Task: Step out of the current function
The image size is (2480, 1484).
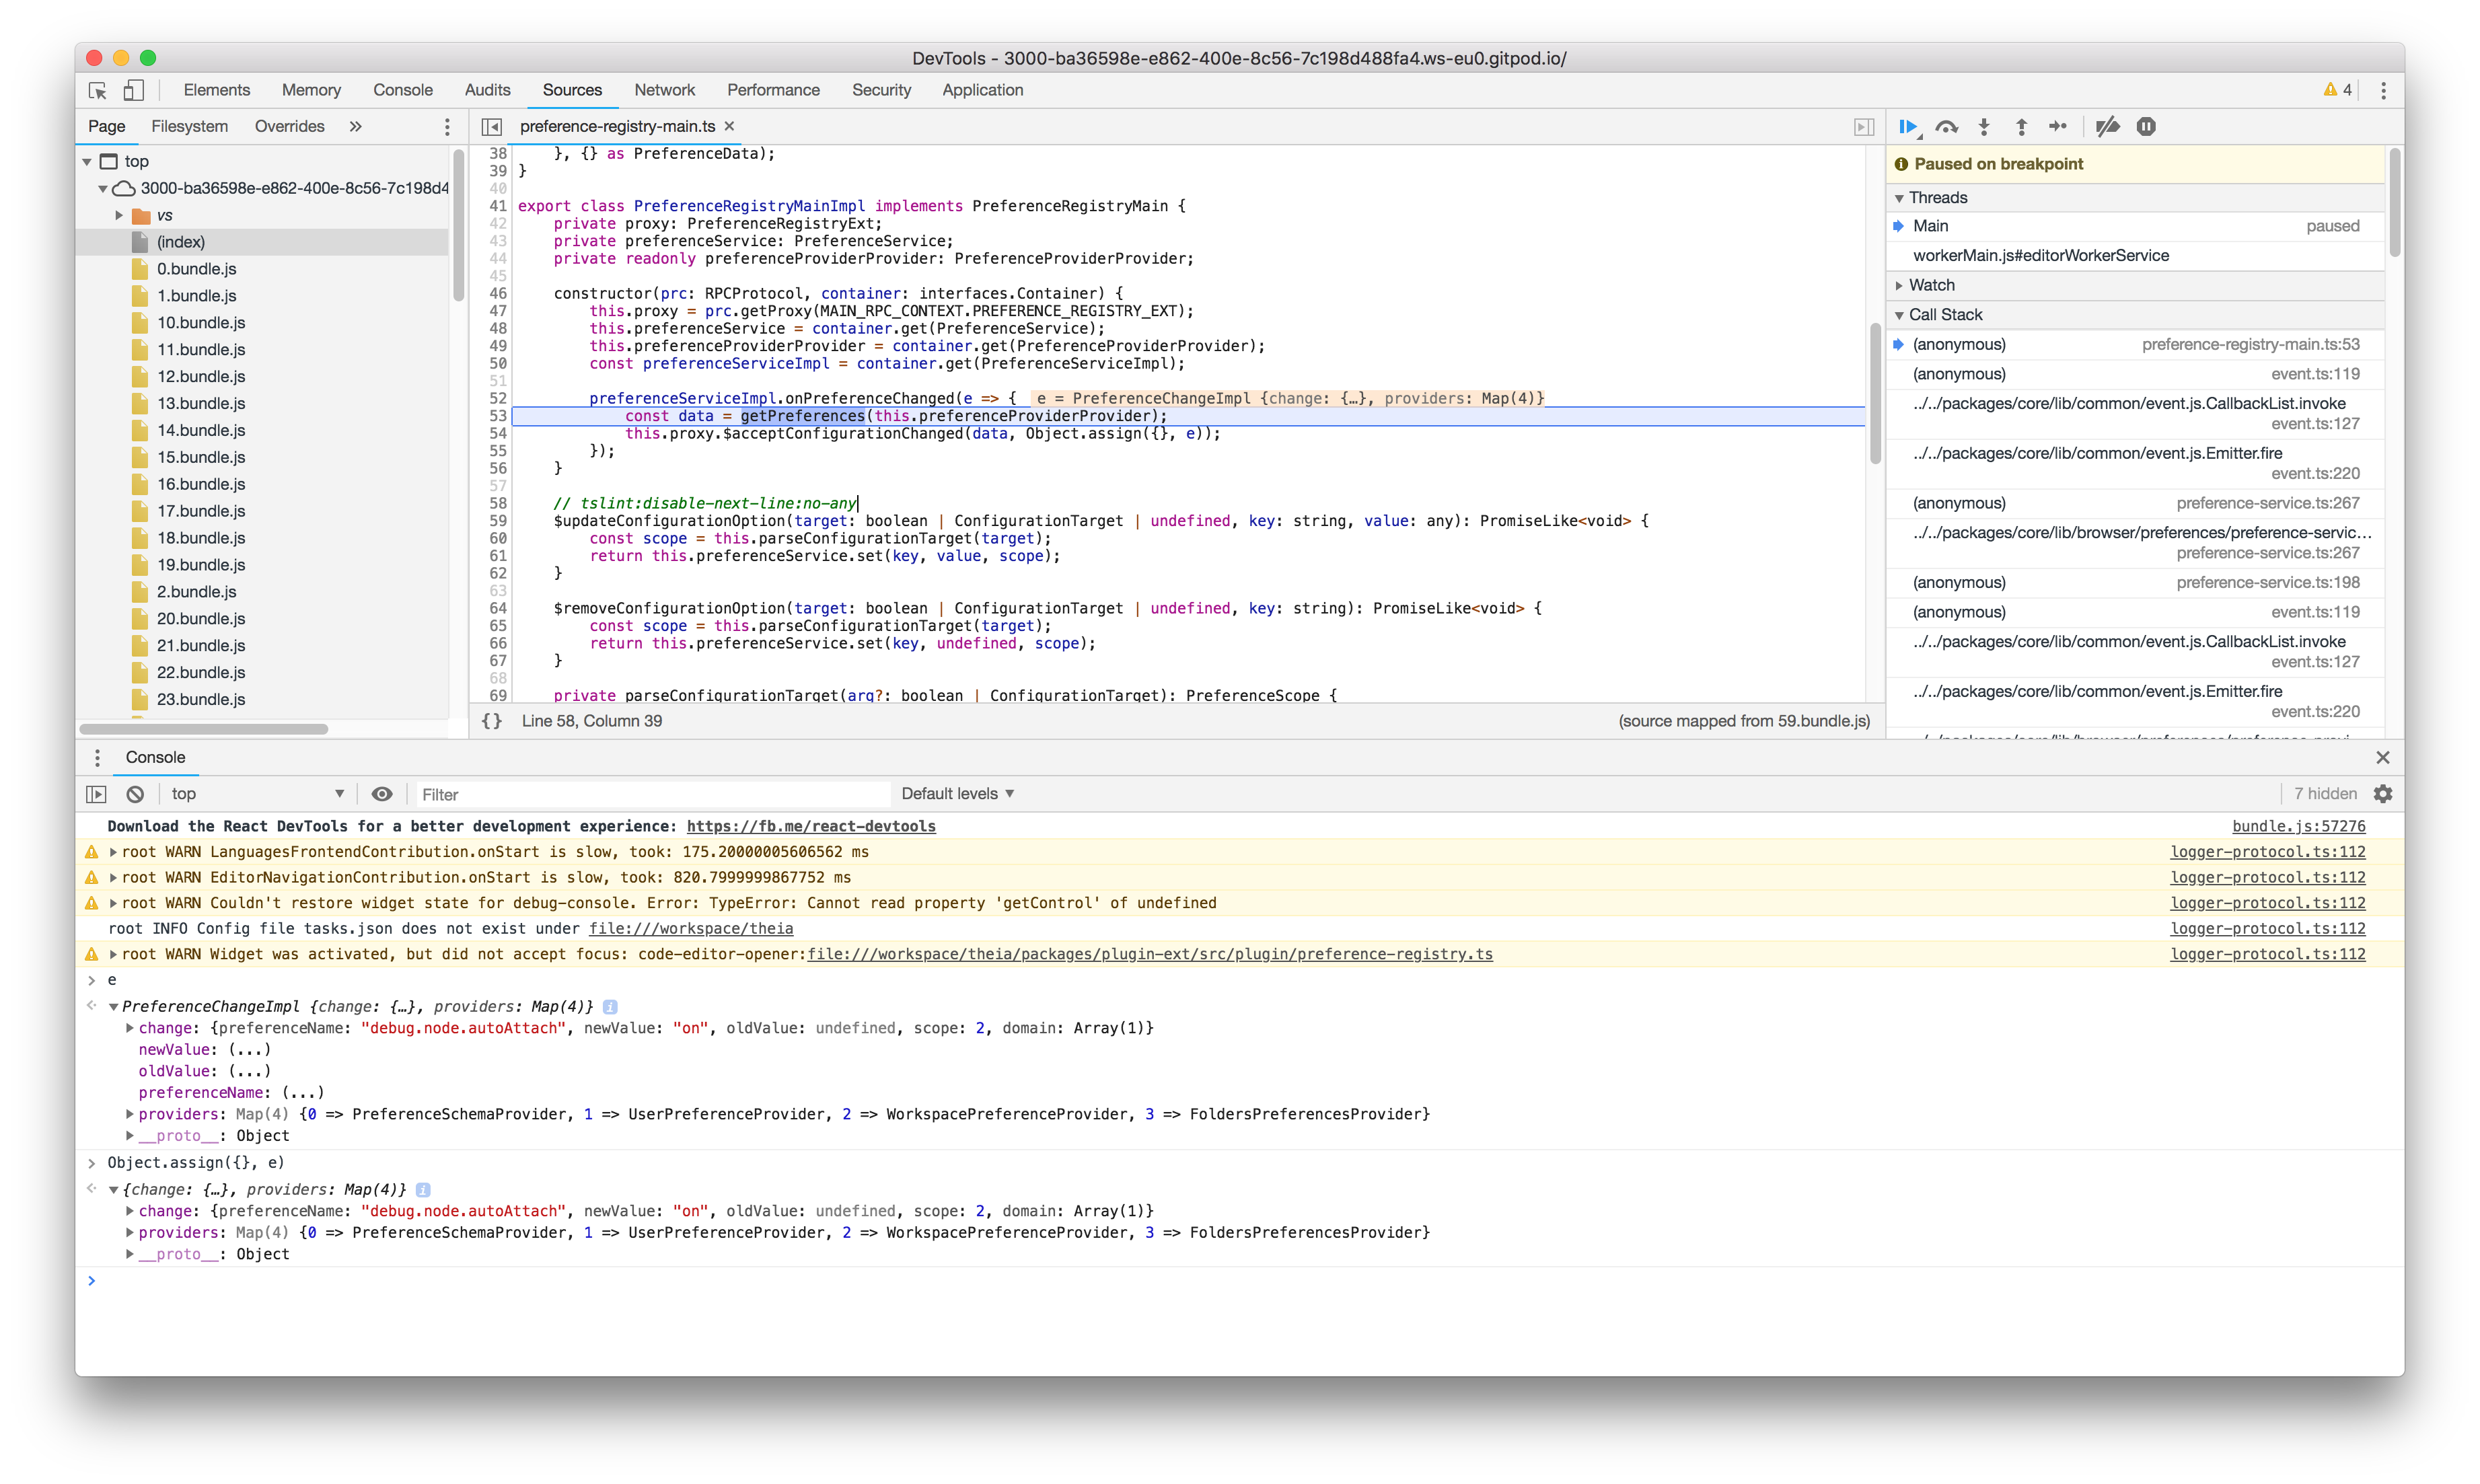Action: click(x=2021, y=127)
